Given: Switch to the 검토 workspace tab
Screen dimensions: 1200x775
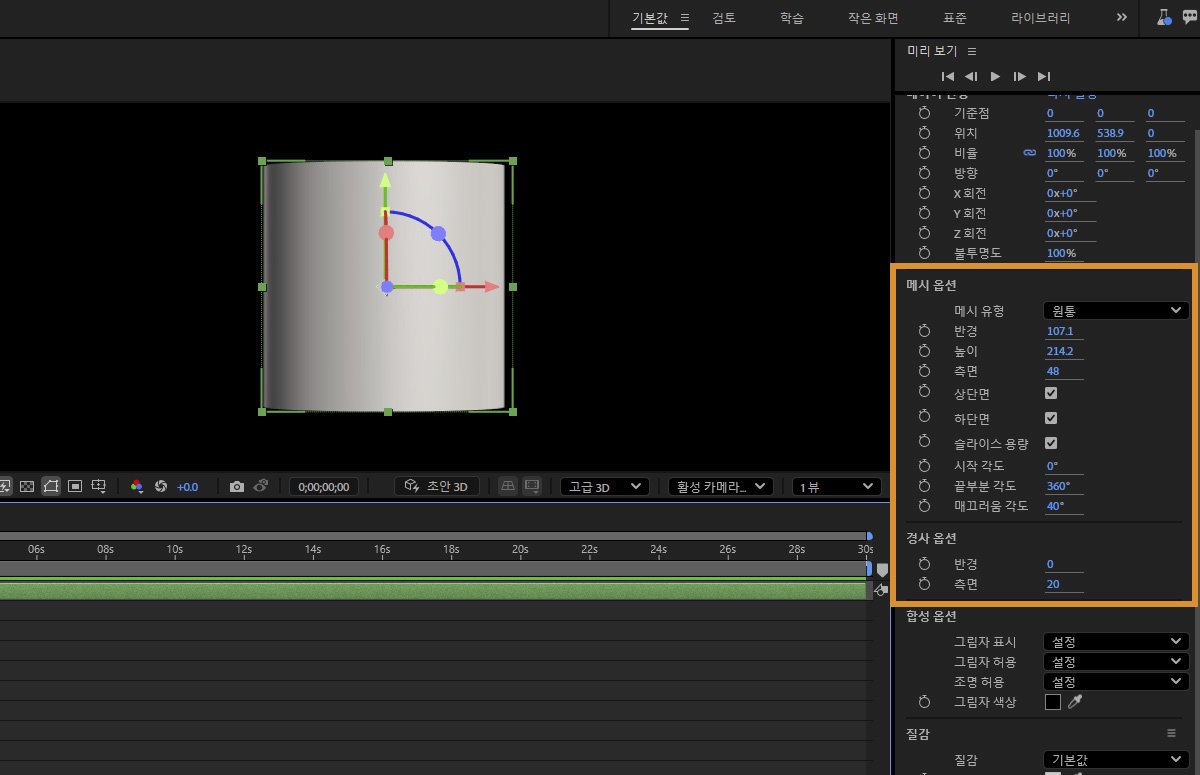Looking at the screenshot, I should tap(724, 18).
